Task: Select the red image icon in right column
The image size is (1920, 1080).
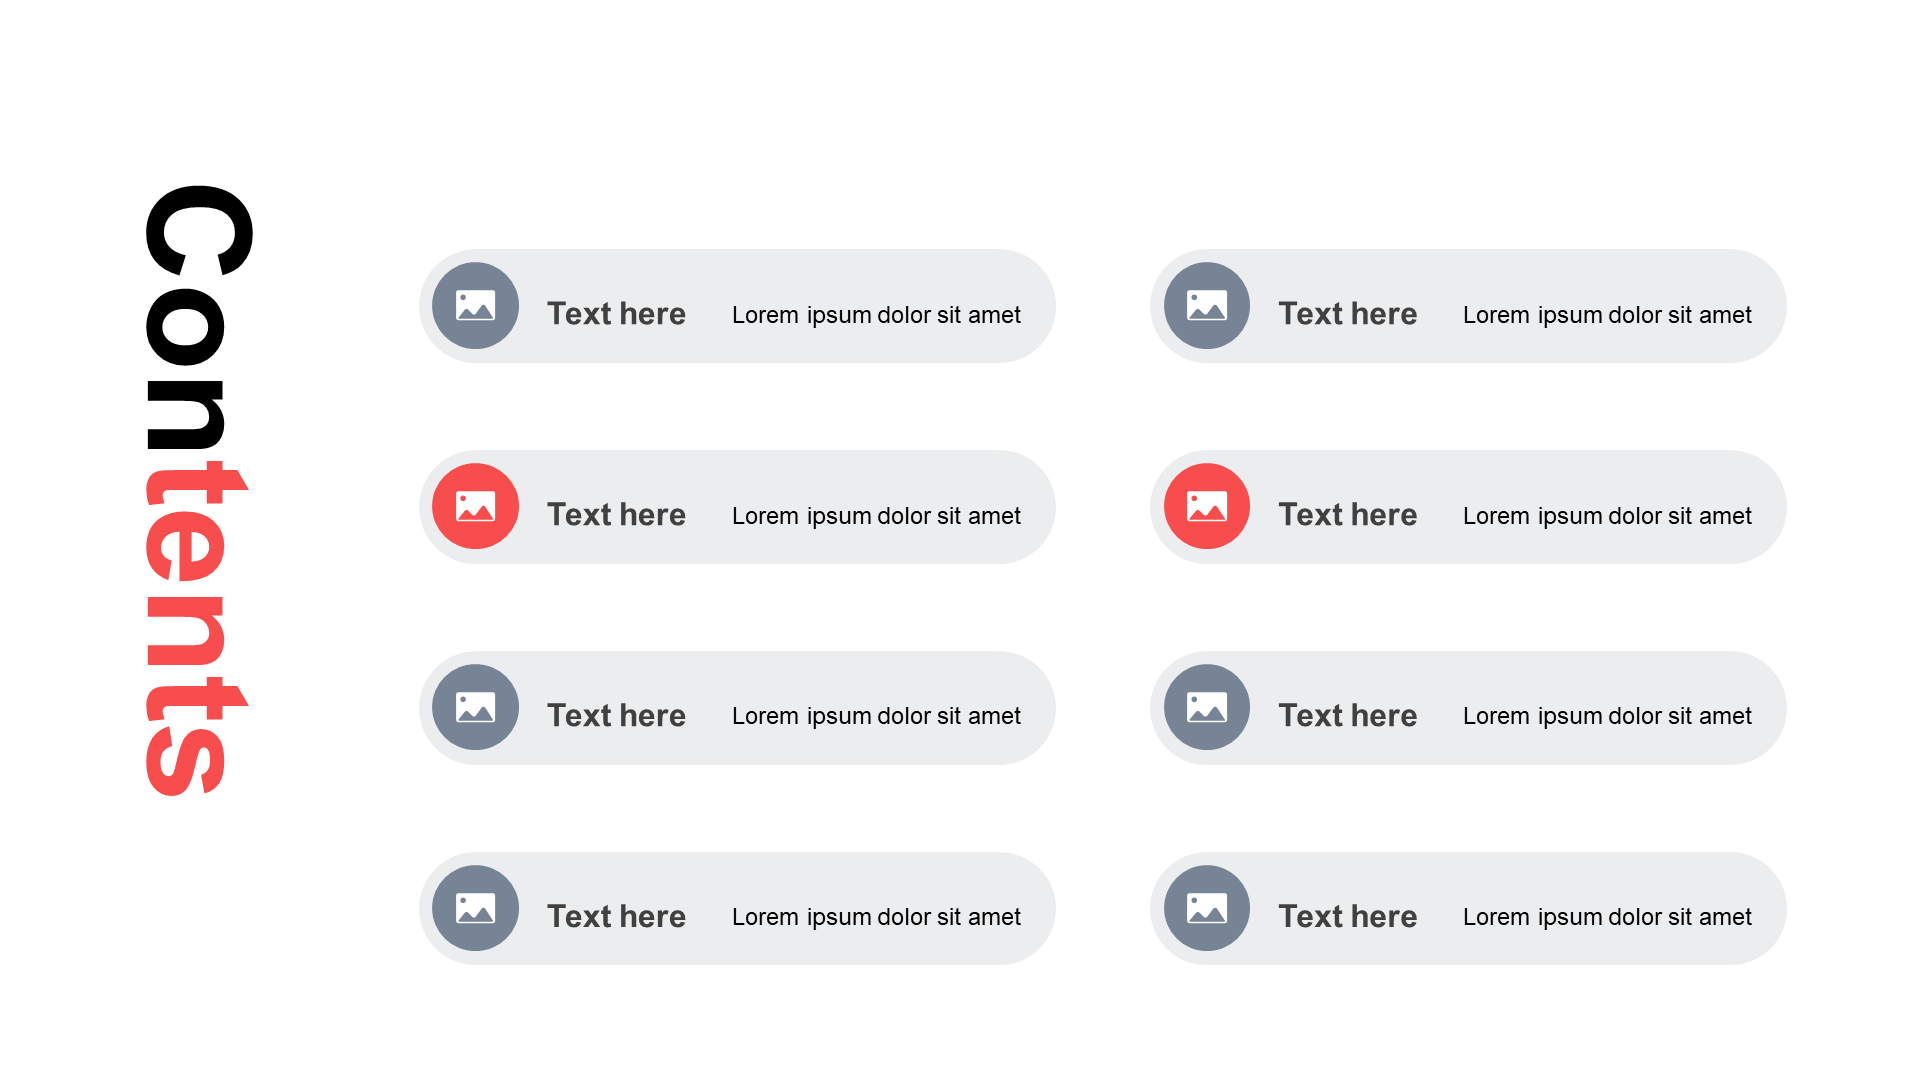Action: pos(1207,506)
